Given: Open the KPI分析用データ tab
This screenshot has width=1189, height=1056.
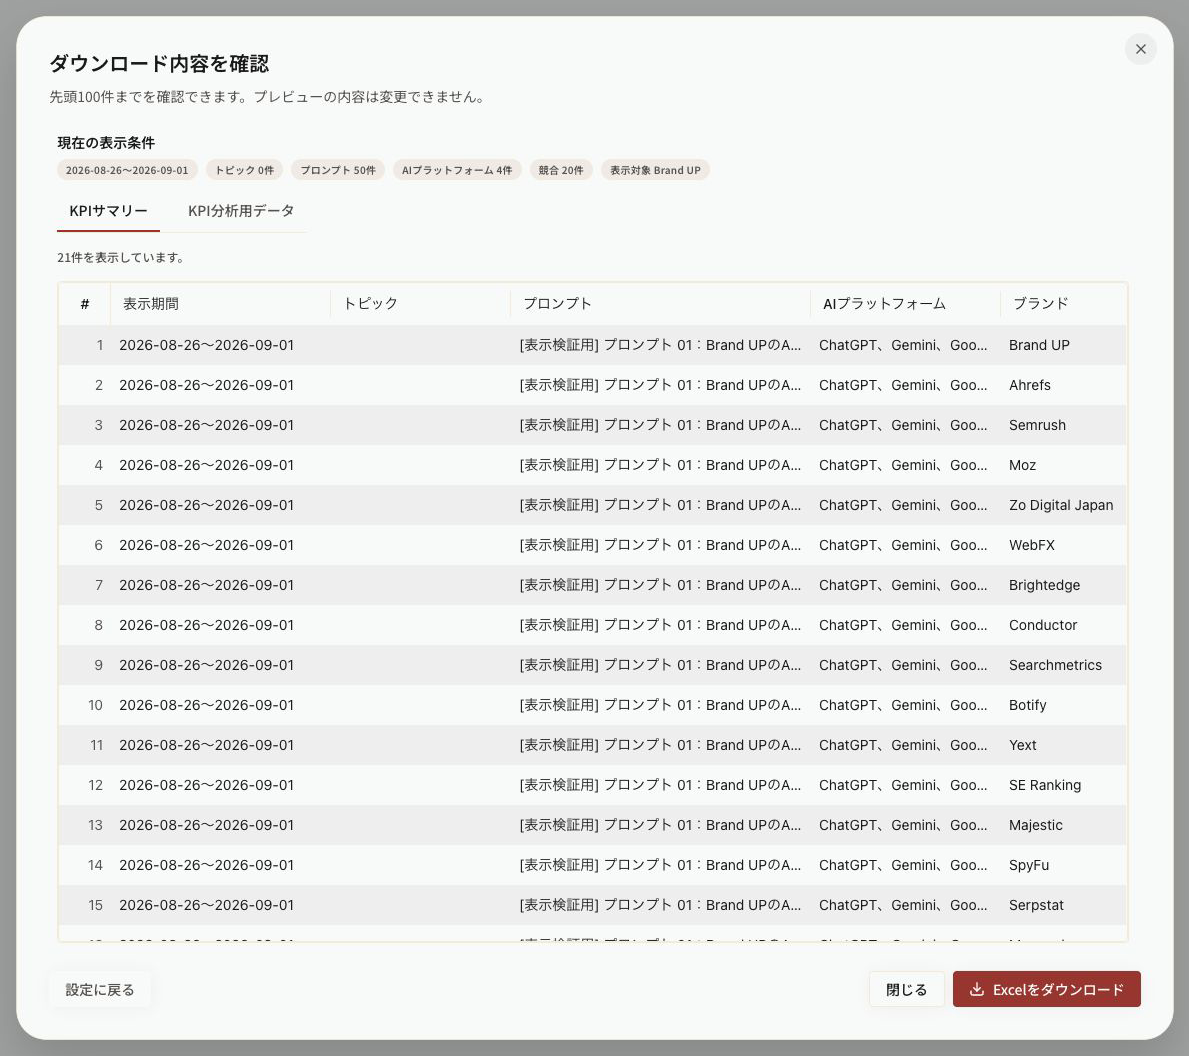Looking at the screenshot, I should tap(241, 212).
